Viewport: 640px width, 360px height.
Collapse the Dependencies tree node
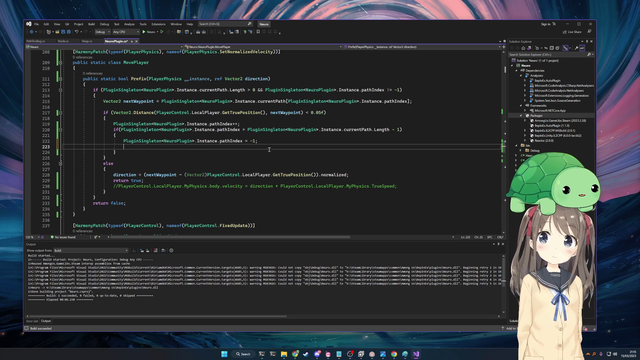pyautogui.click(x=517, y=71)
